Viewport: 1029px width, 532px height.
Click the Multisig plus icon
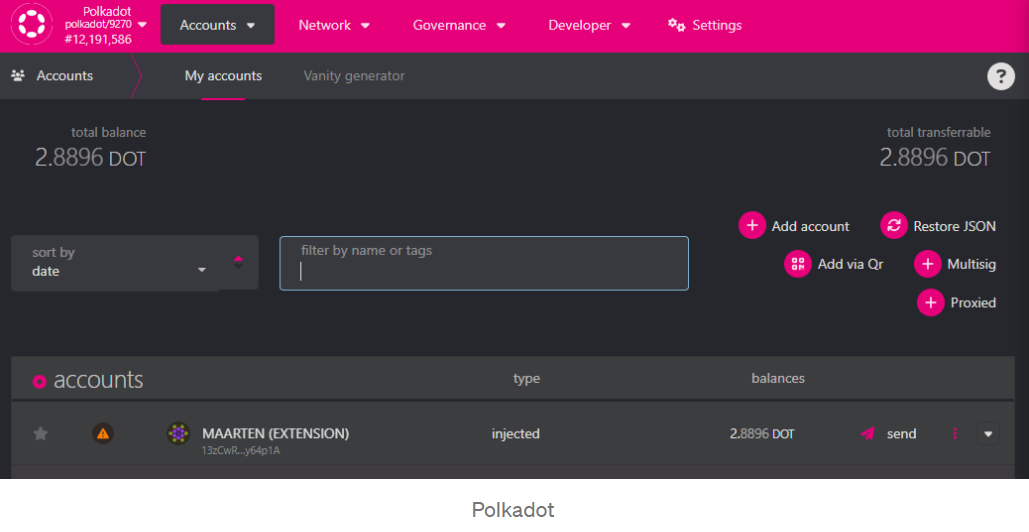[x=928, y=264]
